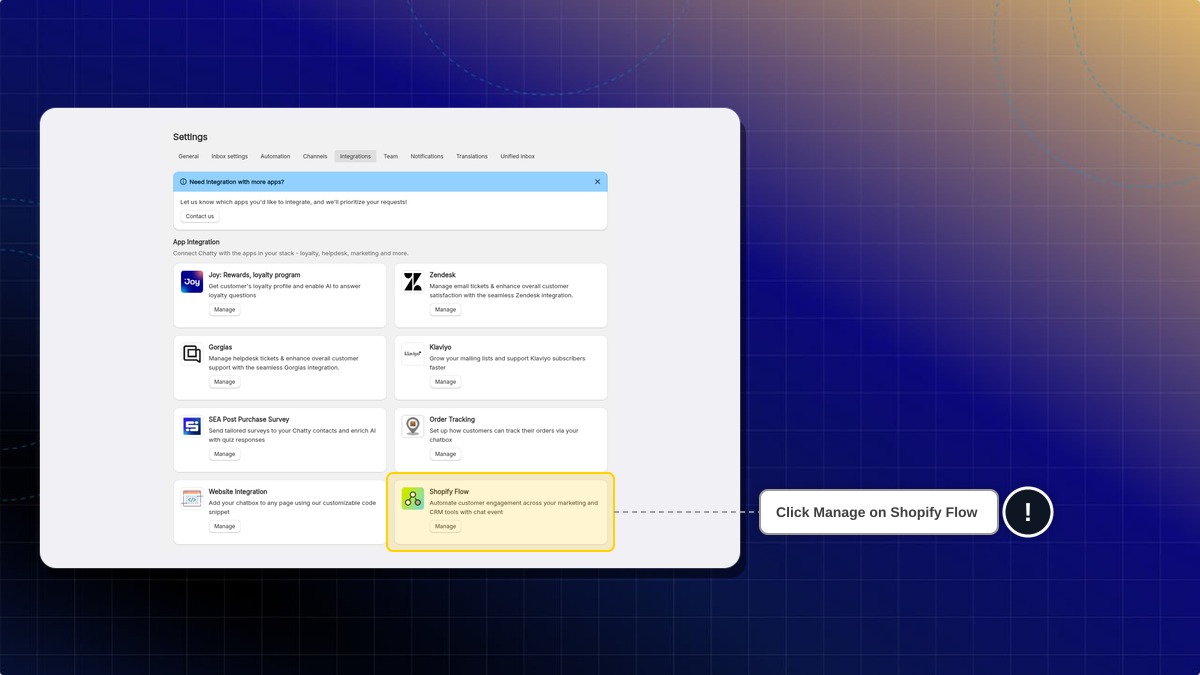Click Manage on the Gorgias card
Viewport: 1200px width, 675px height.
coord(225,382)
